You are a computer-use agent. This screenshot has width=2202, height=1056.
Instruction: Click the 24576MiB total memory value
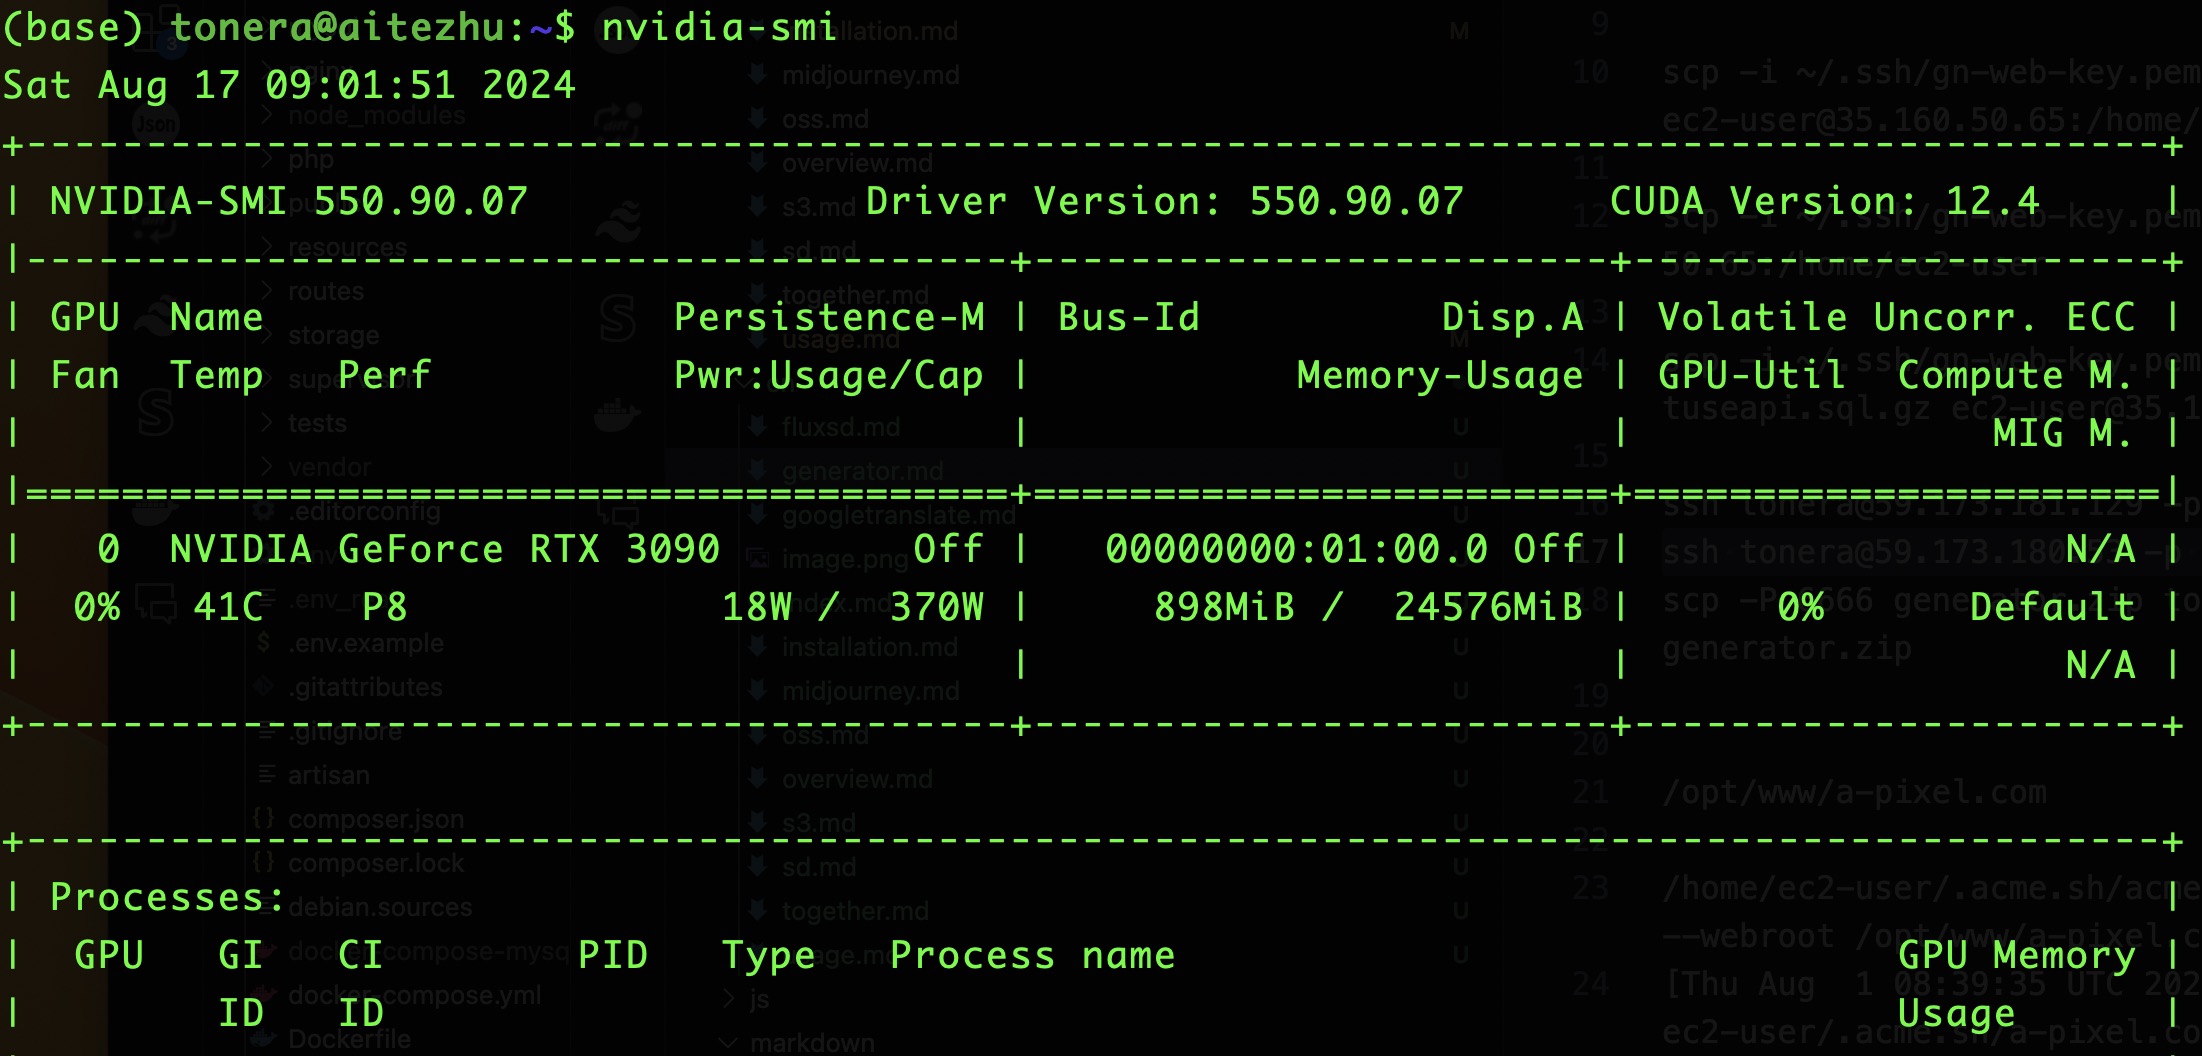tap(1489, 607)
